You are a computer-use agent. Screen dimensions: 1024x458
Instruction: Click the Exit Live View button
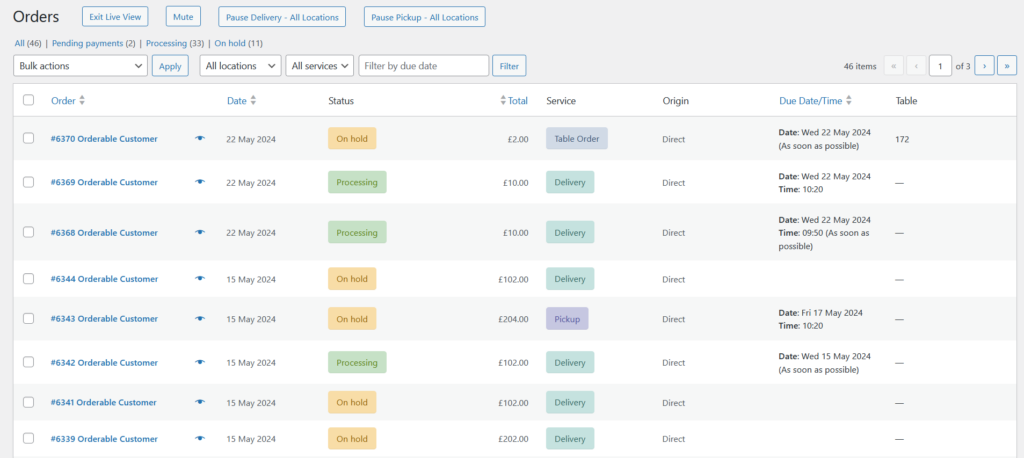pos(115,17)
